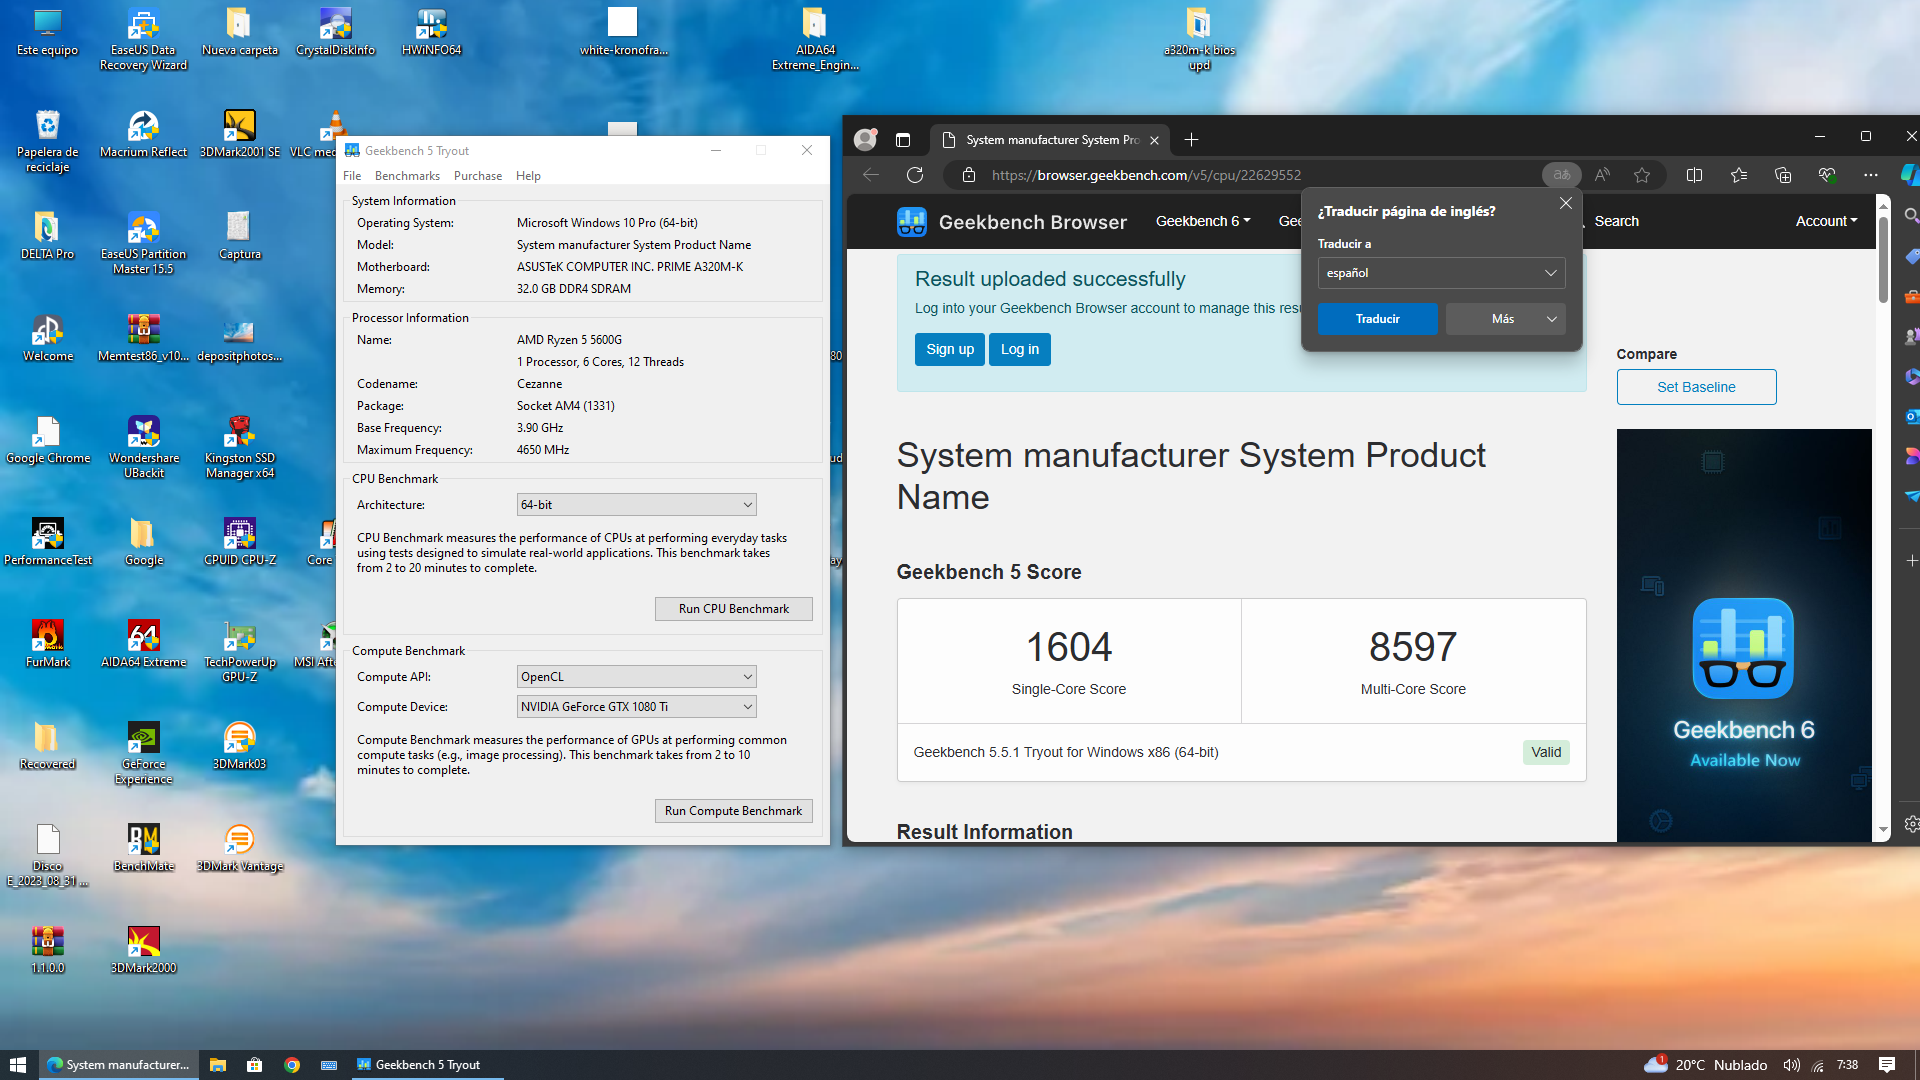Click the 1604 Single-Core Score value
Viewport: 1920px width, 1080px height.
pos(1068,647)
